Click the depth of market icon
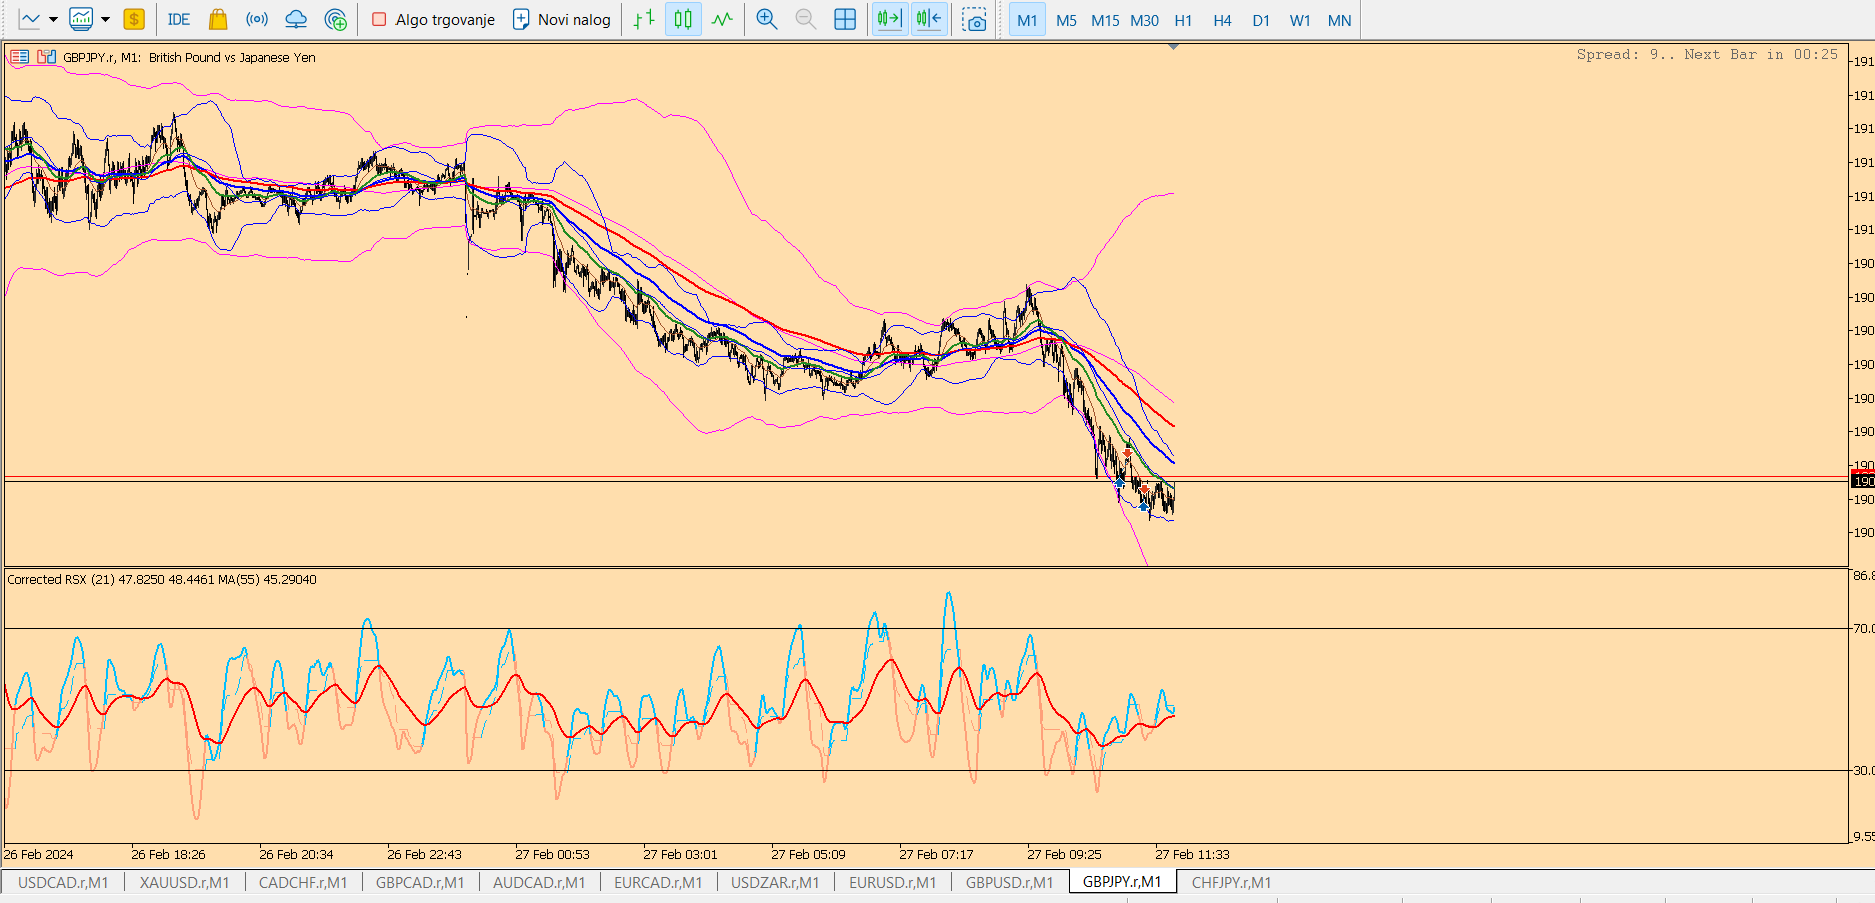This screenshot has width=1875, height=903. point(46,57)
